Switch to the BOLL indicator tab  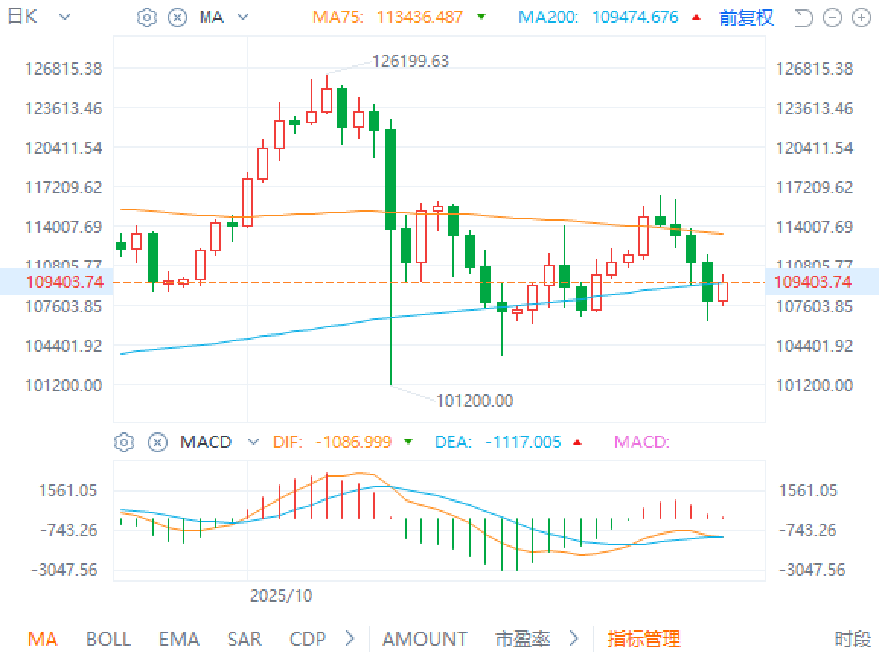tap(108, 639)
